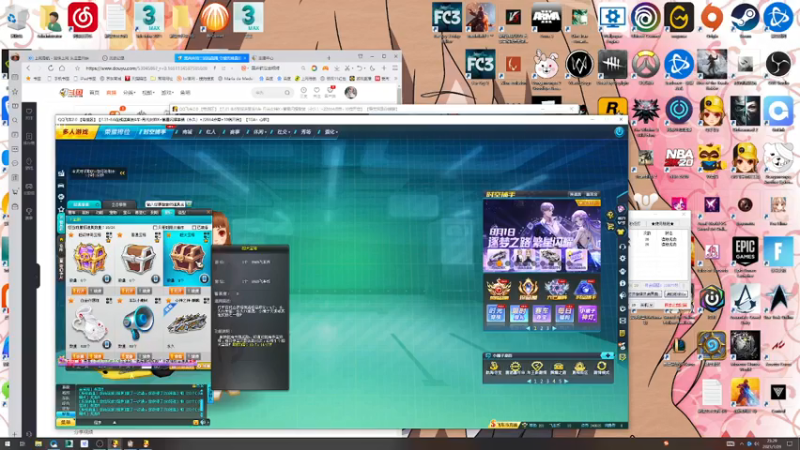This screenshot has width=800, height=450.
Task: Go to the next page of event panel tiles
Action: (x=555, y=329)
